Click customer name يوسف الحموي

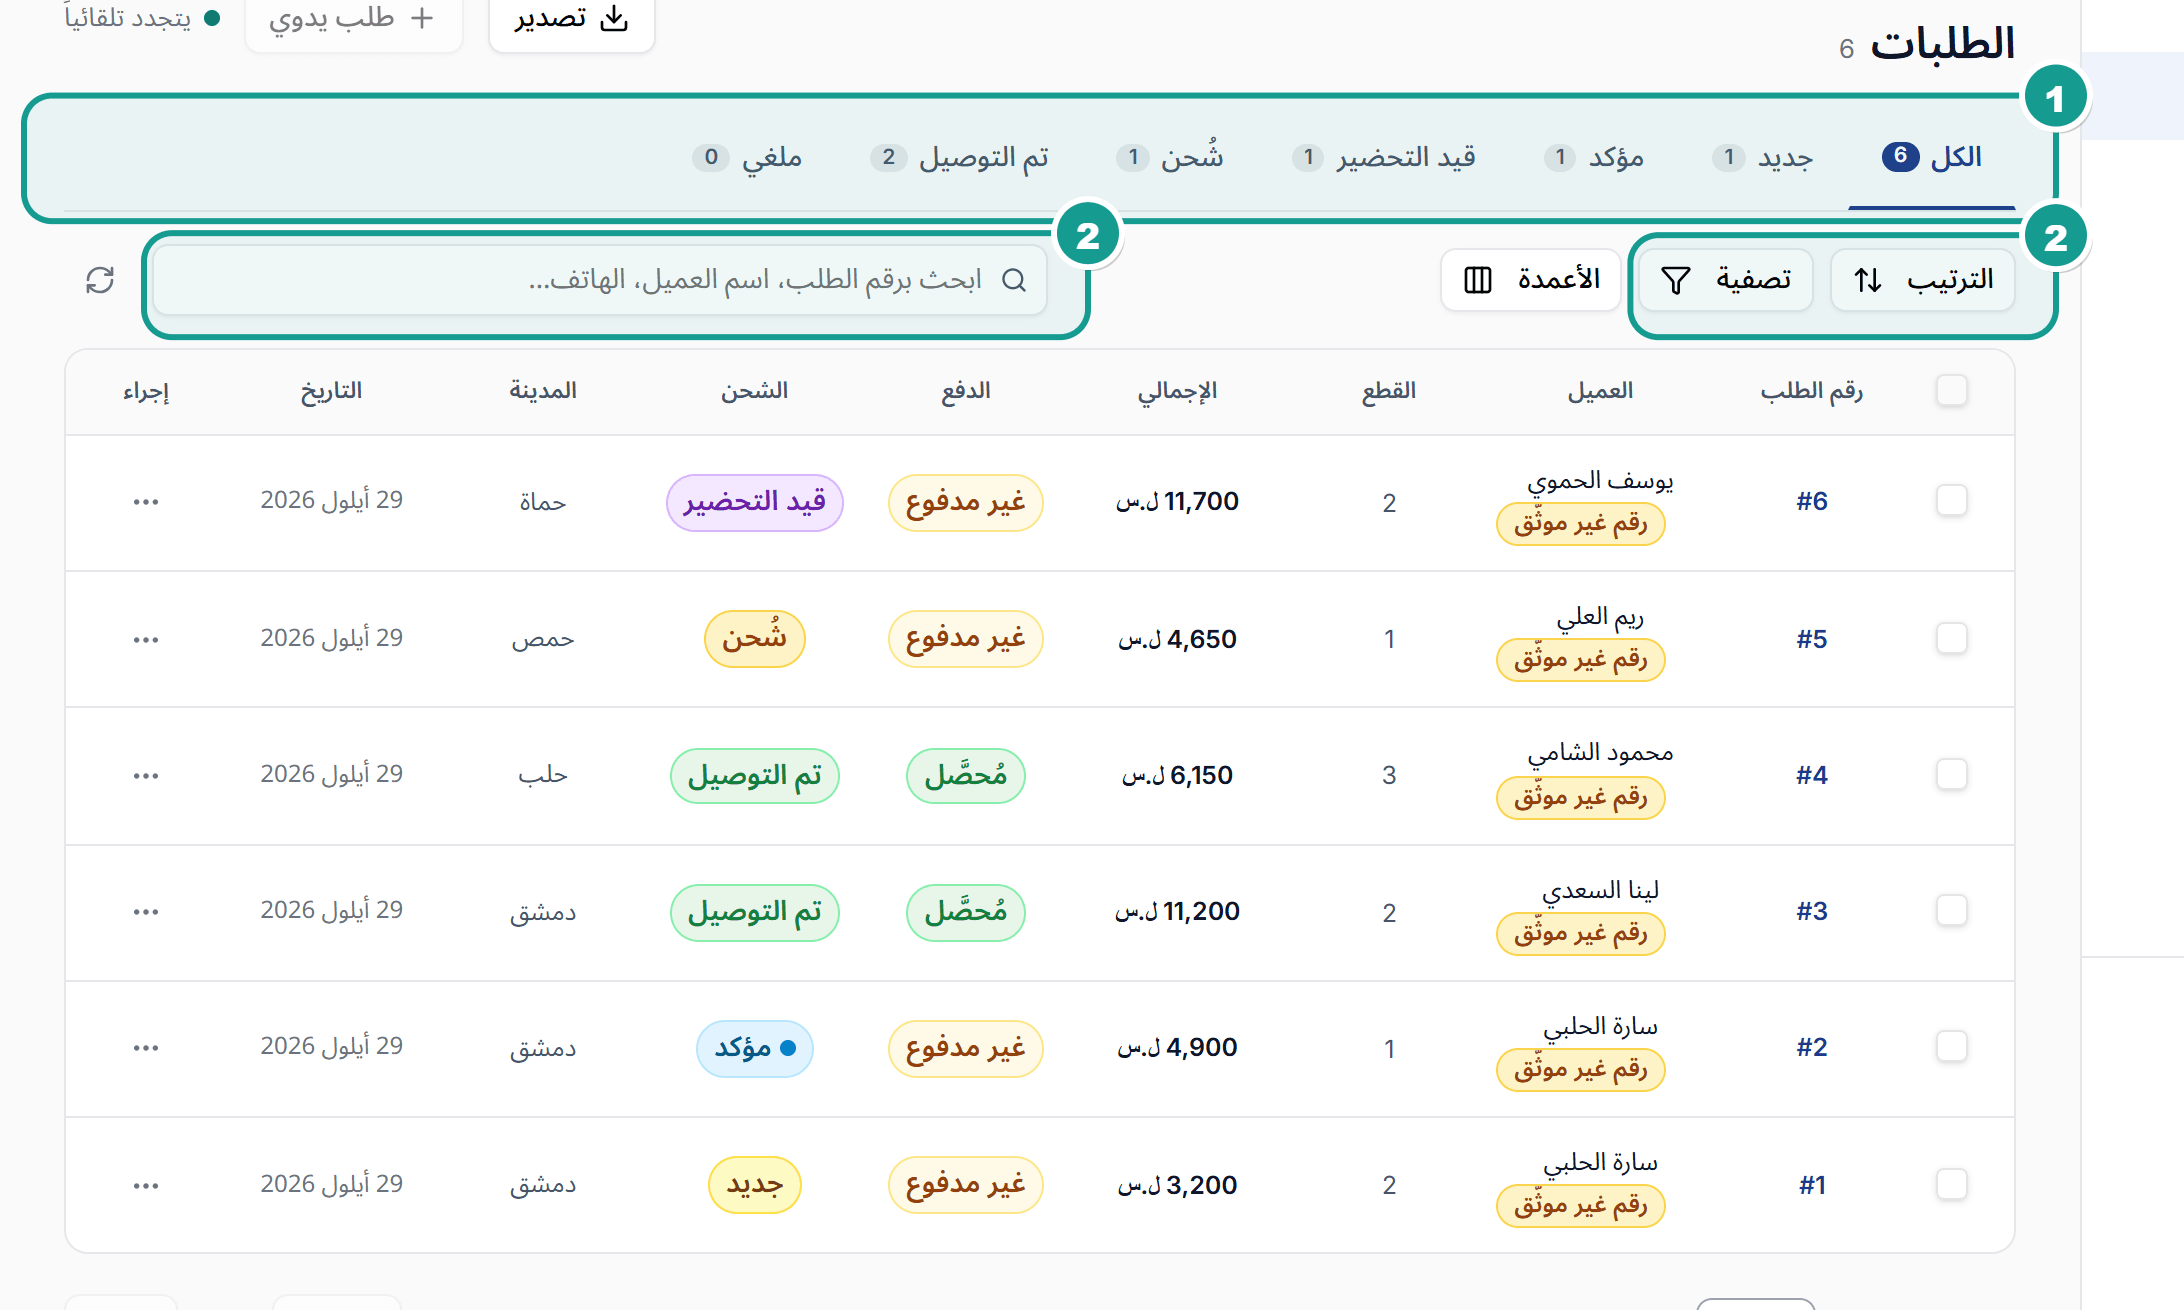point(1600,481)
